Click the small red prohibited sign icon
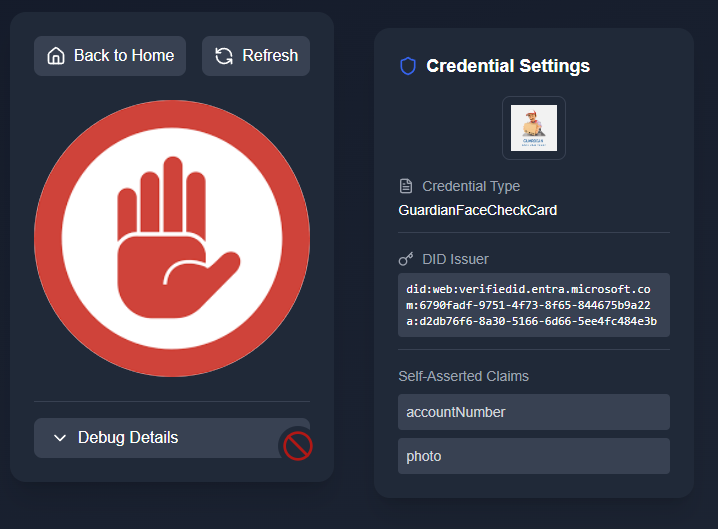Screen dimensions: 718x529 click(x=297, y=445)
